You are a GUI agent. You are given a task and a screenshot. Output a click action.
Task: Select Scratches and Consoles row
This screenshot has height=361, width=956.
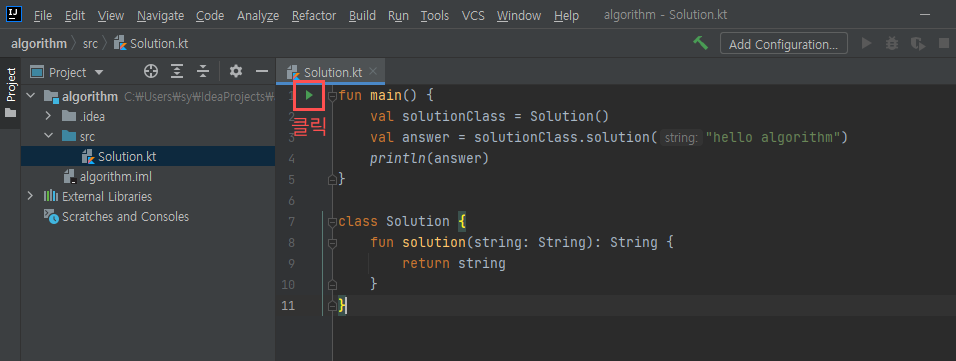148,217
